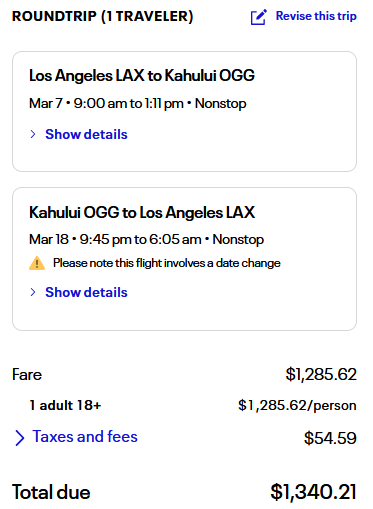Click the chevron next to Taxes and fees
This screenshot has width=373, height=509.
coord(20,438)
